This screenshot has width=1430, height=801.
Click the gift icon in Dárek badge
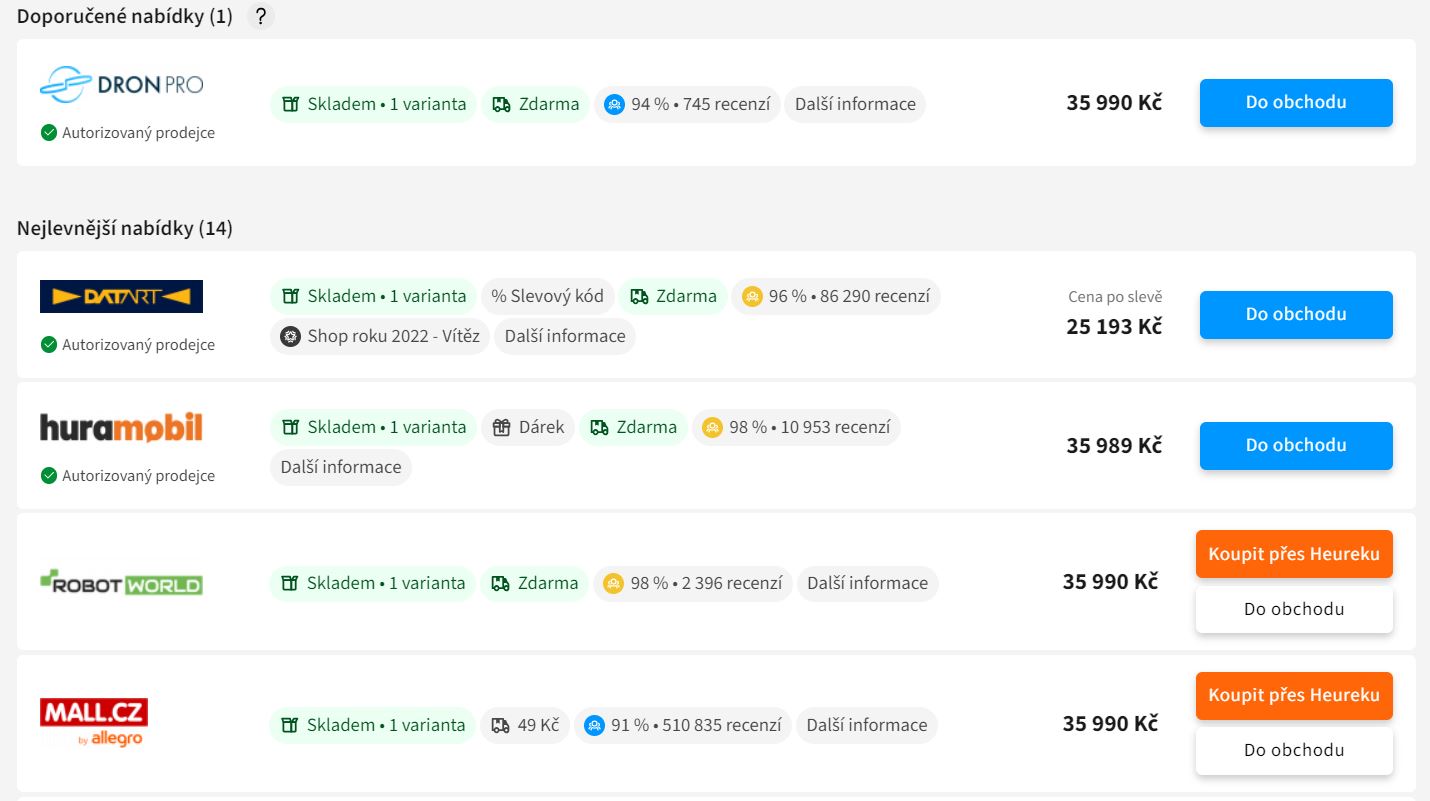point(502,427)
